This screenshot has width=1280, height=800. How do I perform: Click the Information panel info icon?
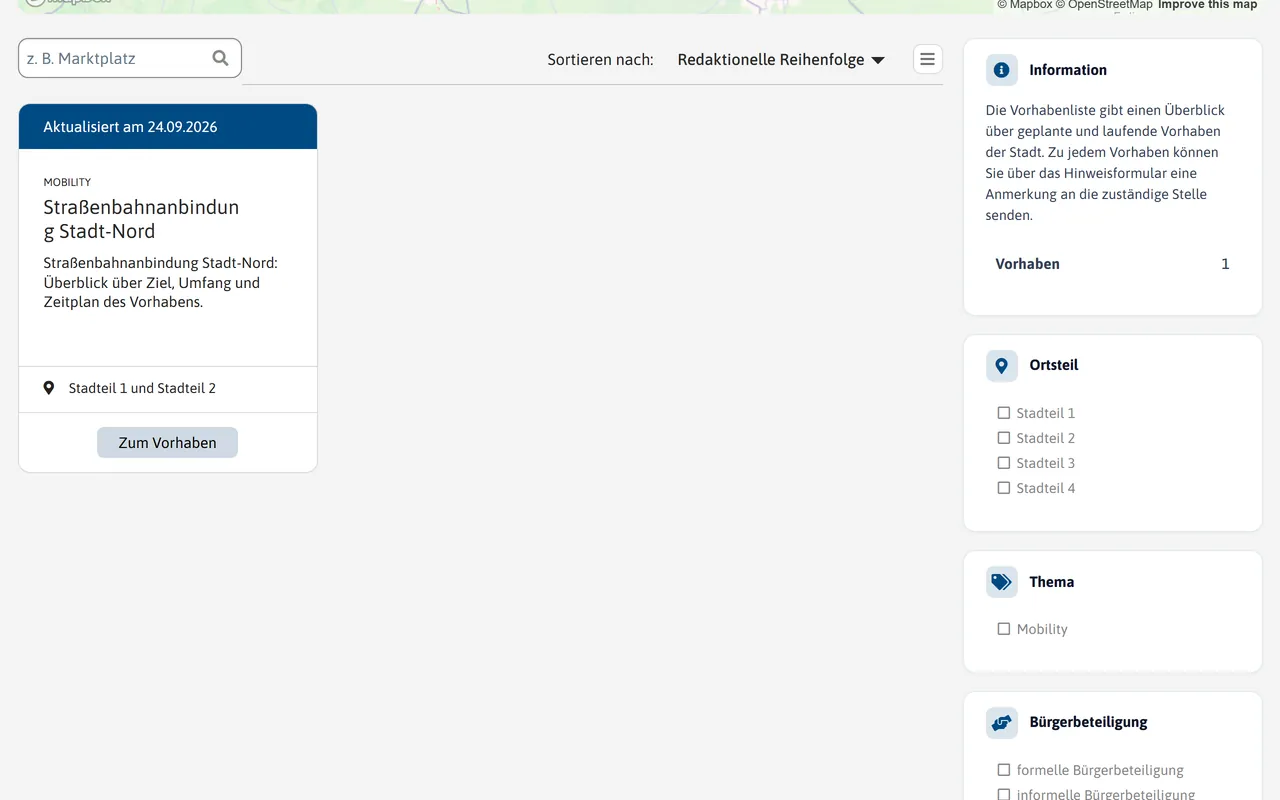[1001, 70]
